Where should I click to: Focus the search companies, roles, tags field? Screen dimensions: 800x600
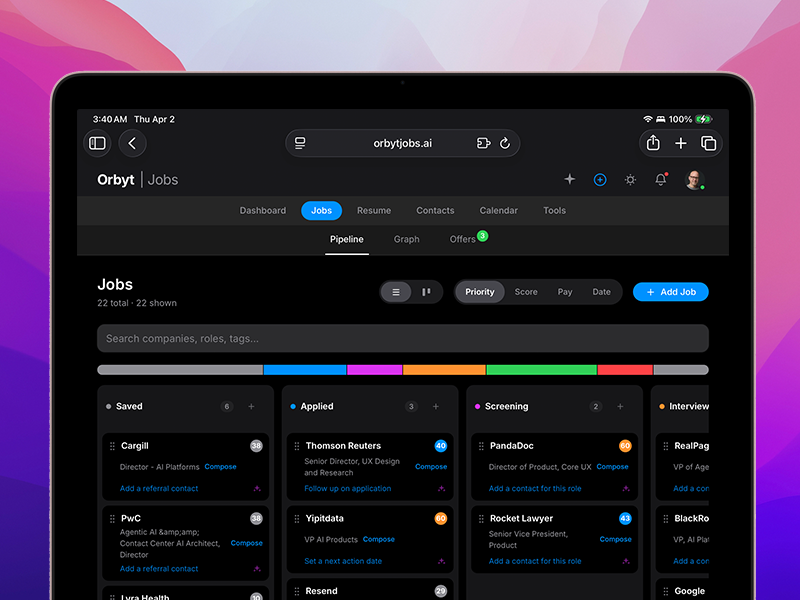coord(403,338)
